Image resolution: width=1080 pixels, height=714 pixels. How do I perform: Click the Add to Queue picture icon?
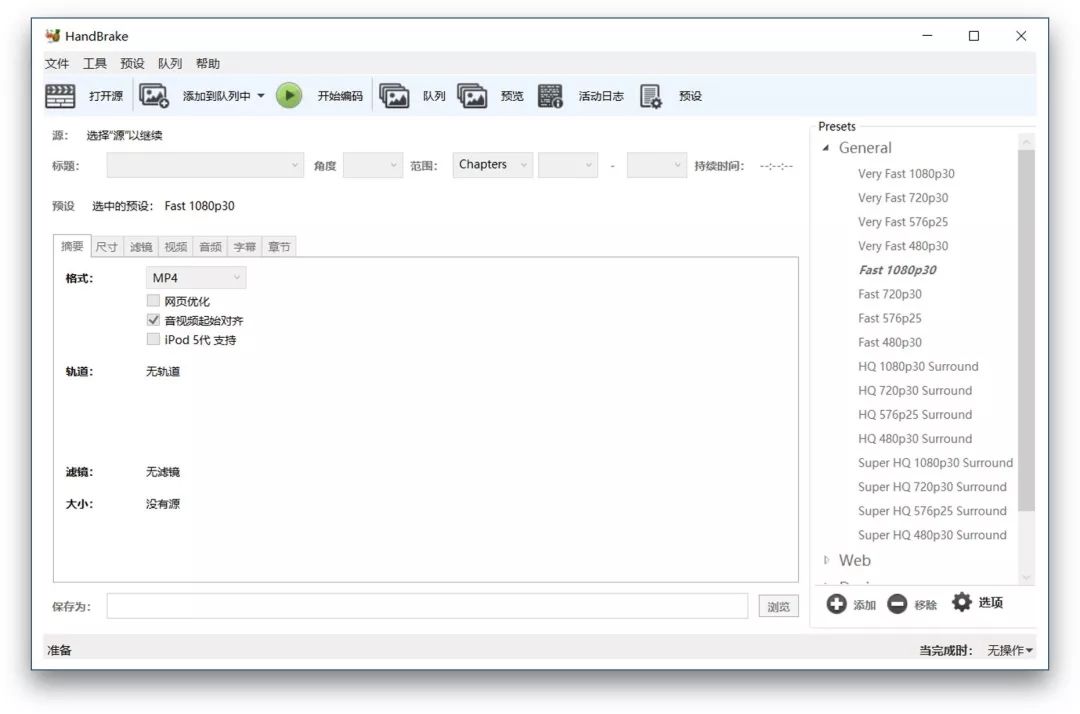pyautogui.click(x=154, y=96)
